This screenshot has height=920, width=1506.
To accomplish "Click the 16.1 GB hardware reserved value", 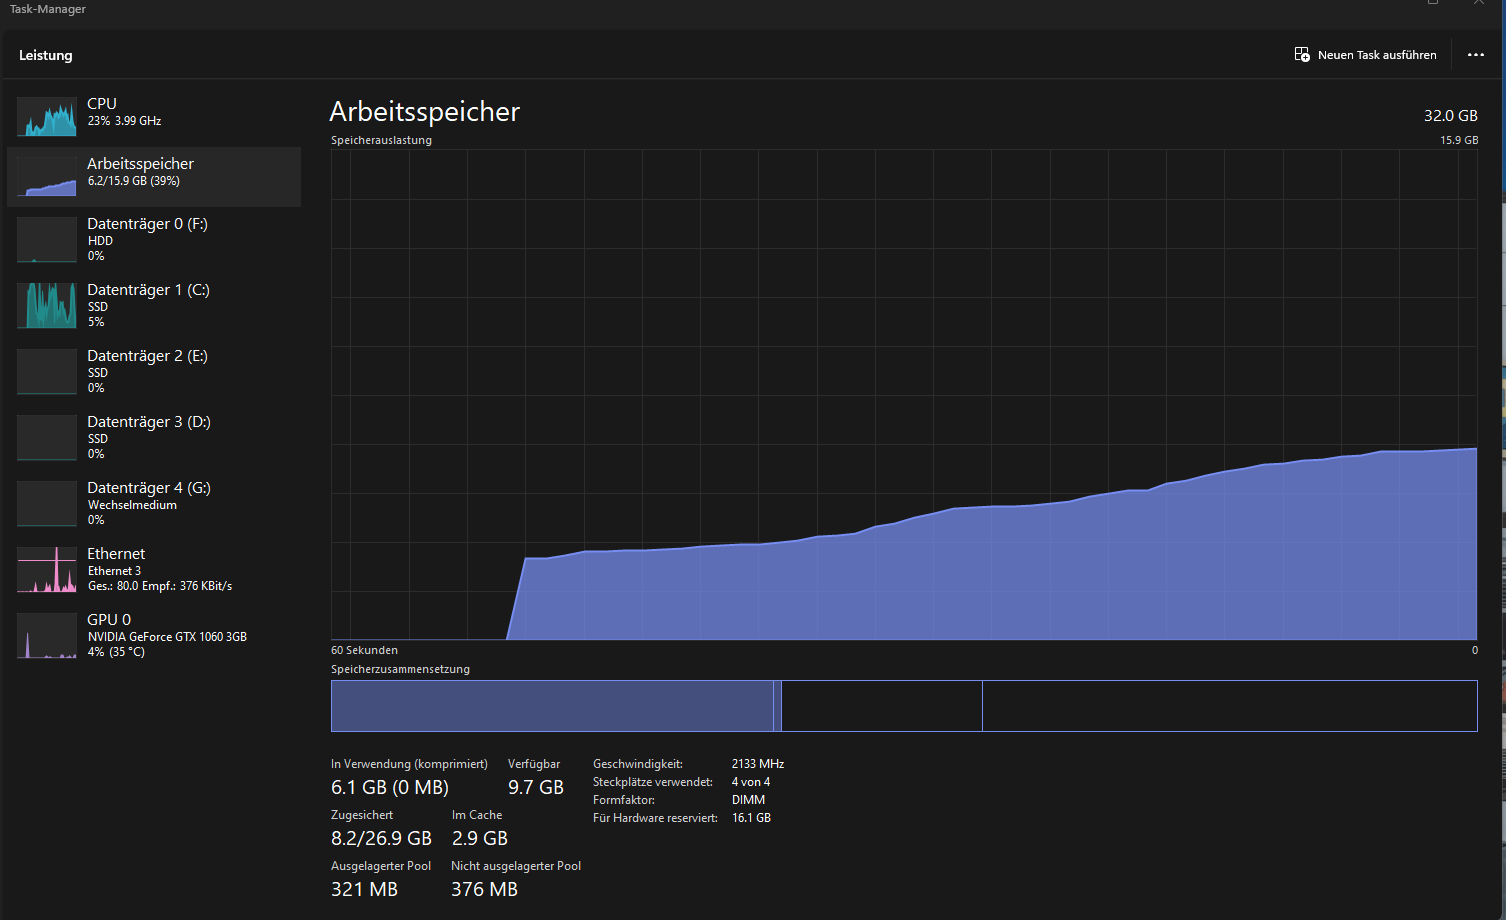I will click(x=752, y=818).
